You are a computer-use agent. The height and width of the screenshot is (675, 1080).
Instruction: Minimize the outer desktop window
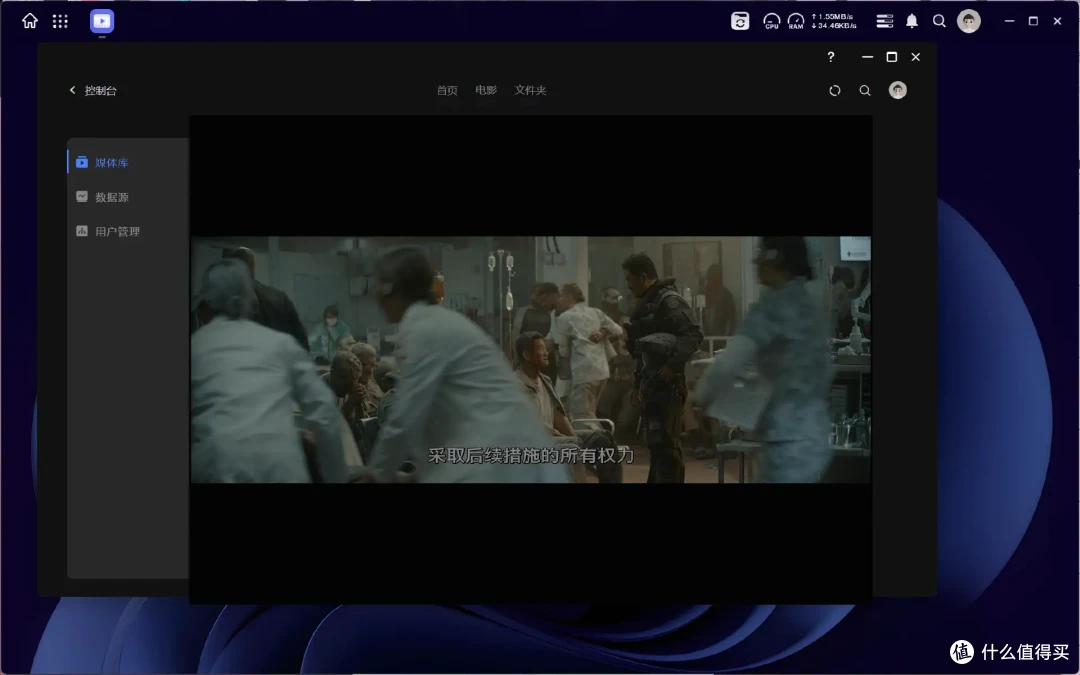coord(1009,21)
